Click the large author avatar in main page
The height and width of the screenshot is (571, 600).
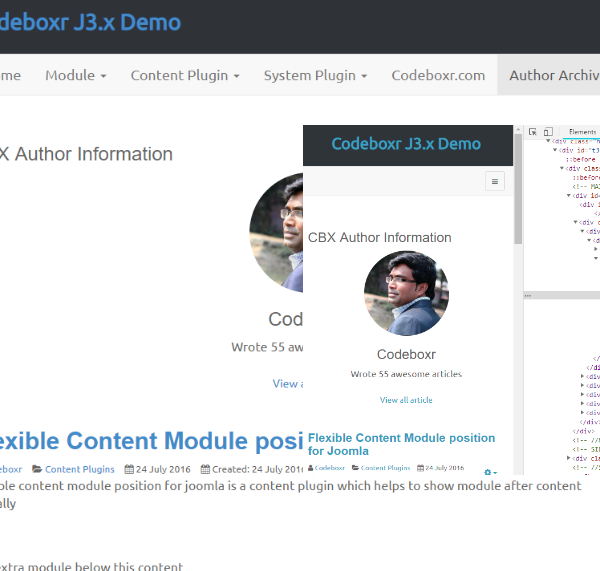click(x=276, y=232)
